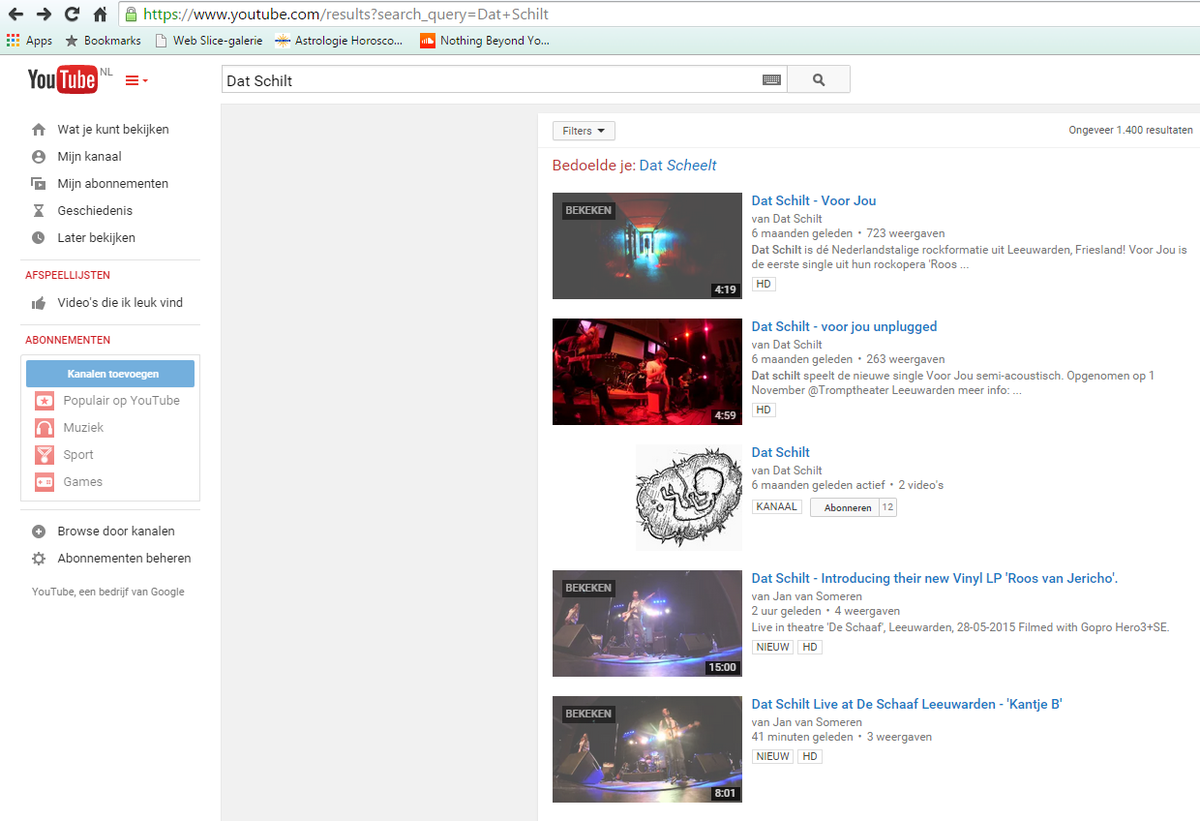Image resolution: width=1200 pixels, height=821 pixels.
Task: Open Mijn abonnementen
Action: [113, 184]
